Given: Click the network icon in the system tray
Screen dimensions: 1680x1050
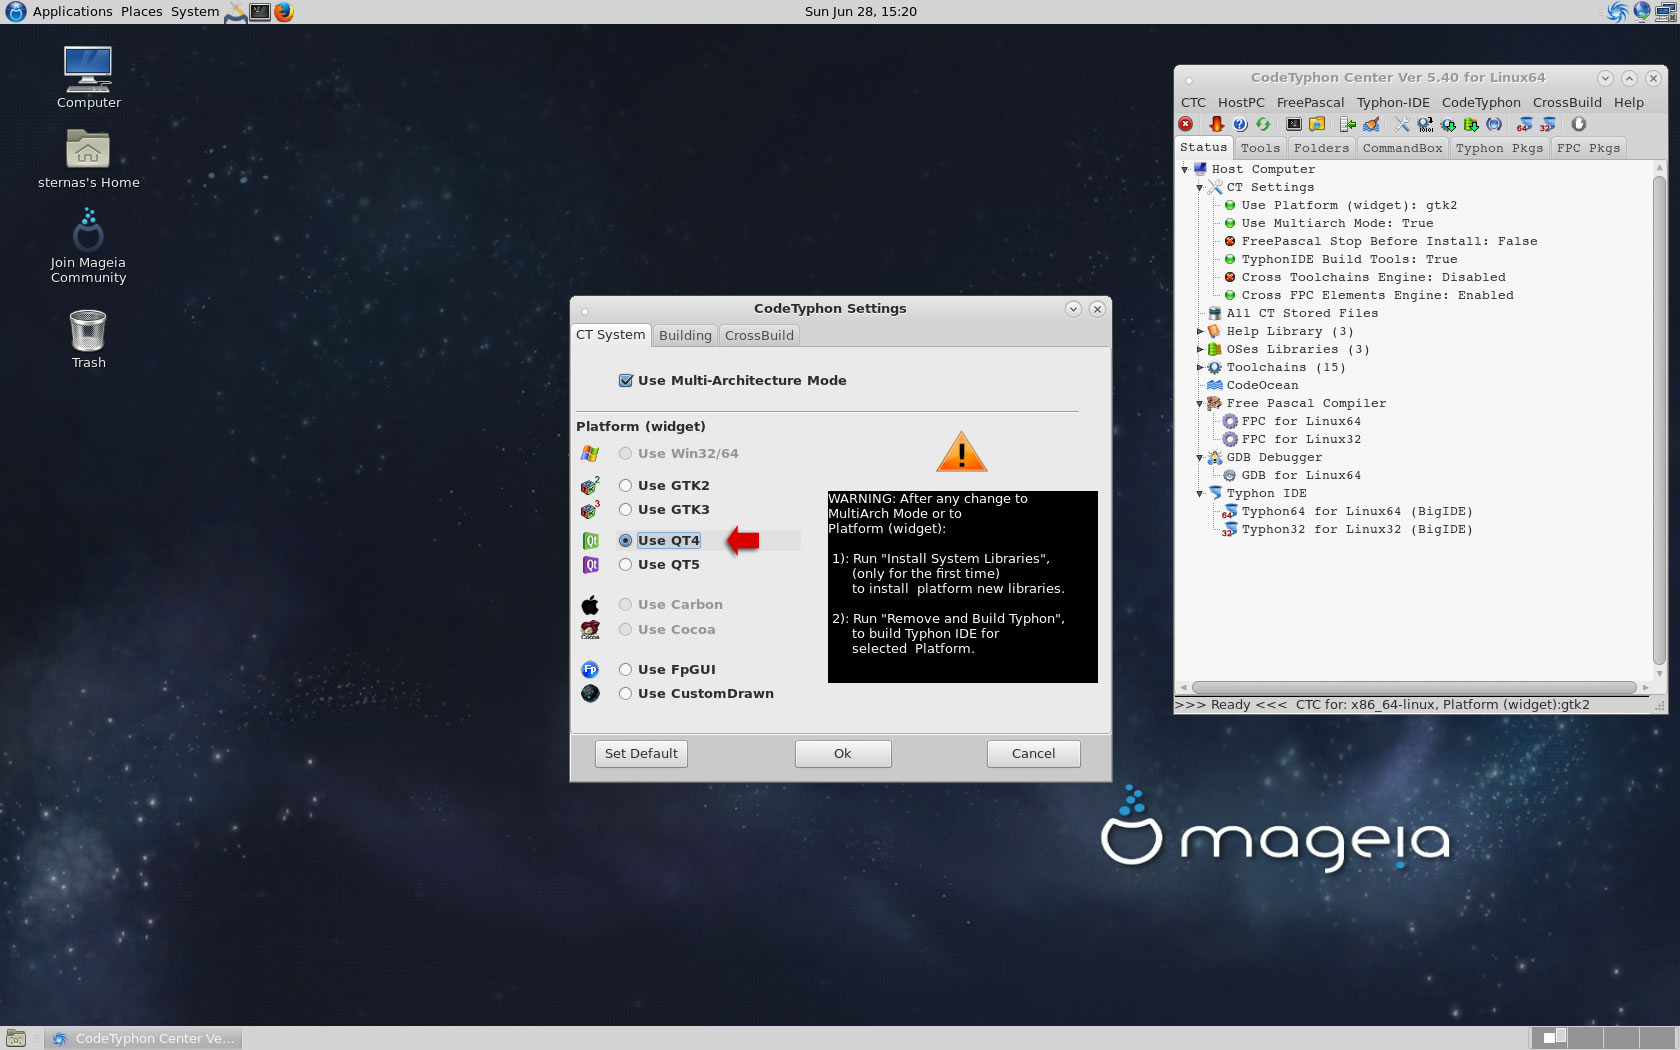Looking at the screenshot, I should pyautogui.click(x=1665, y=12).
